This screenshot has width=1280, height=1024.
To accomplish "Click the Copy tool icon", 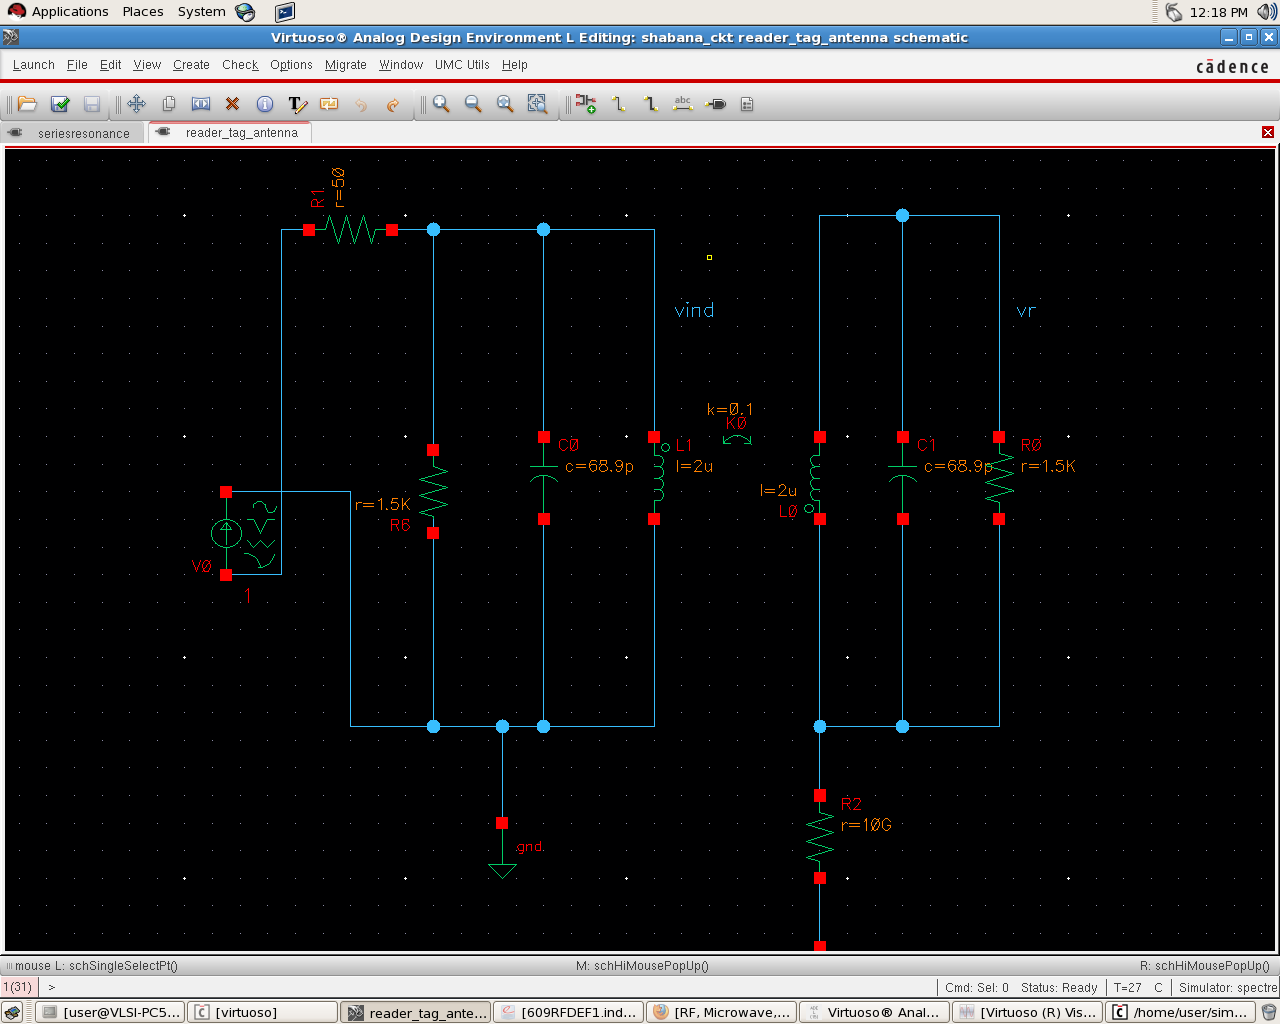I will [169, 104].
